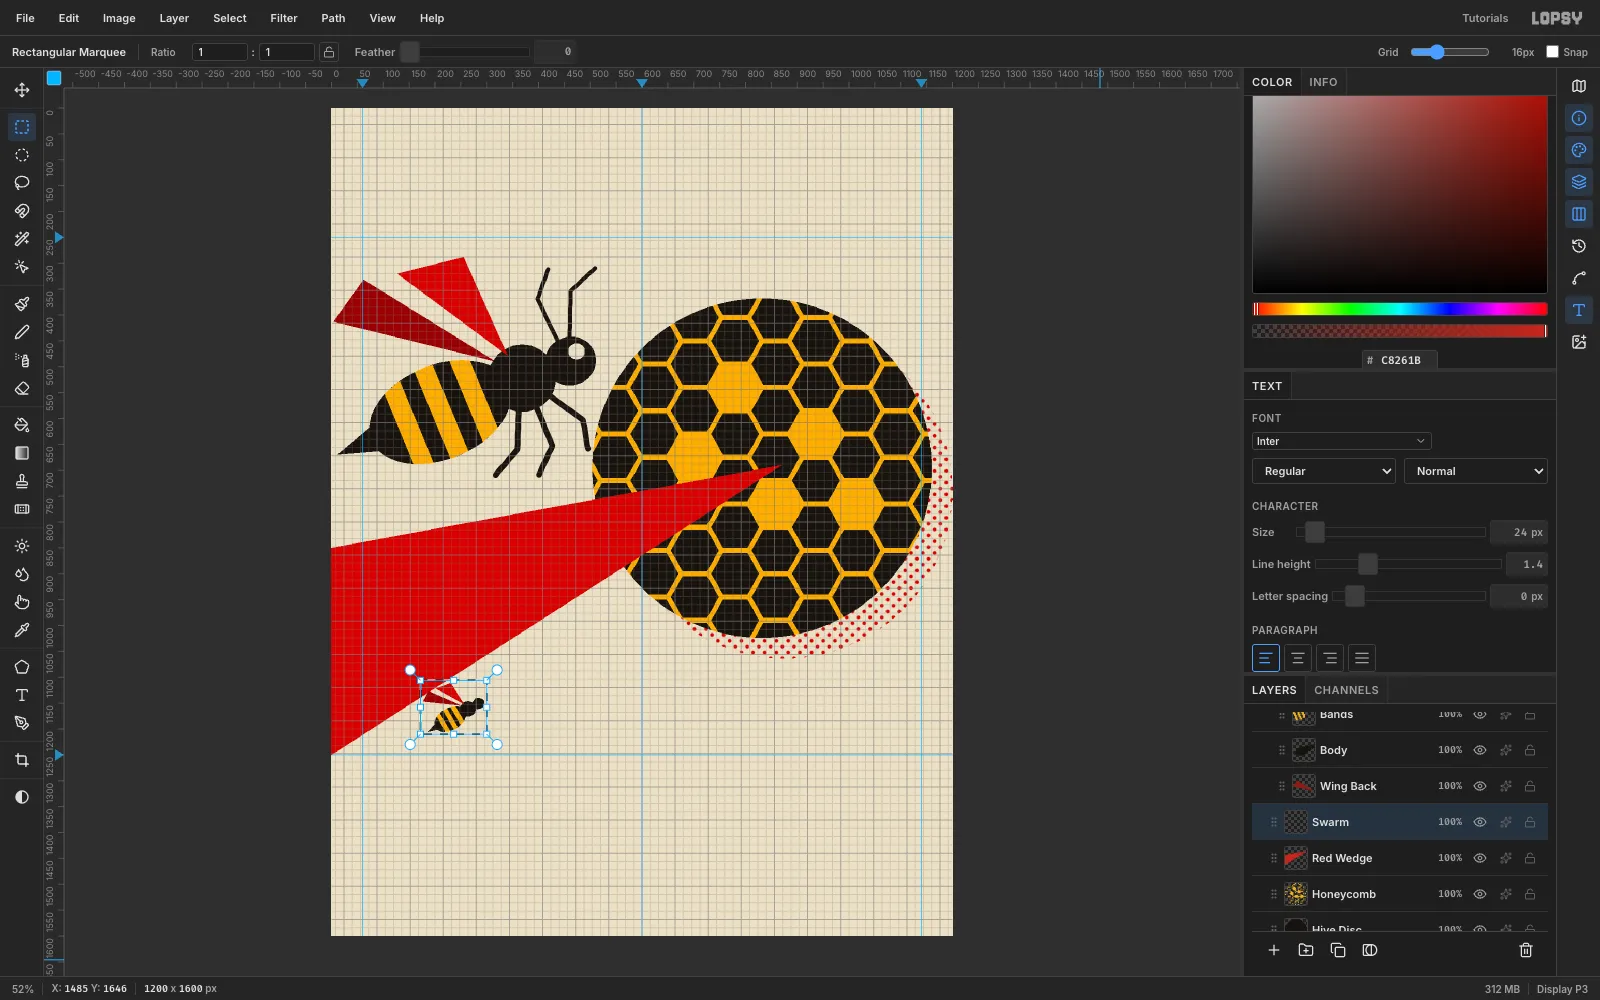Switch to the Channels tab
This screenshot has width=1600, height=1000.
[1346, 690]
